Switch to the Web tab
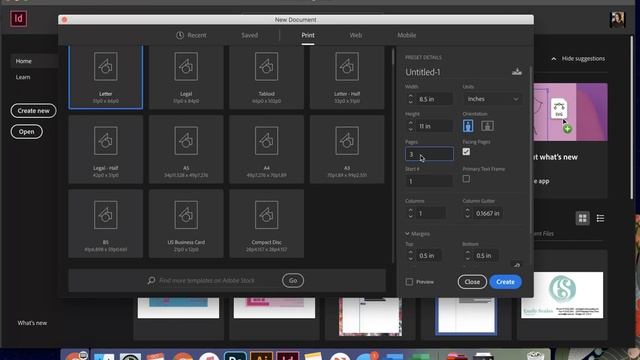 pos(356,36)
